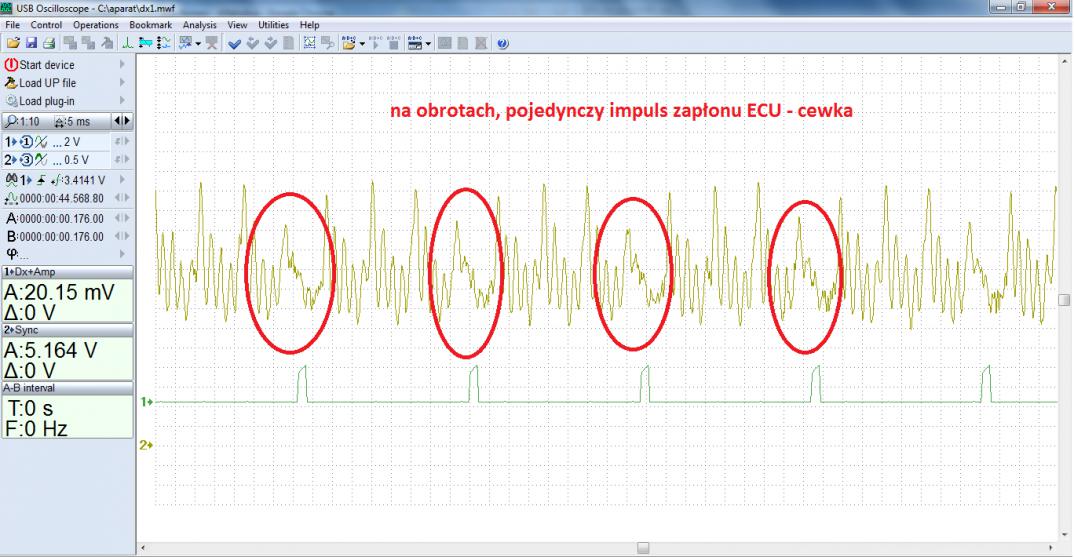Adjust the channel 1 2 V range arrows
The image size is (1074, 557).
(121, 142)
